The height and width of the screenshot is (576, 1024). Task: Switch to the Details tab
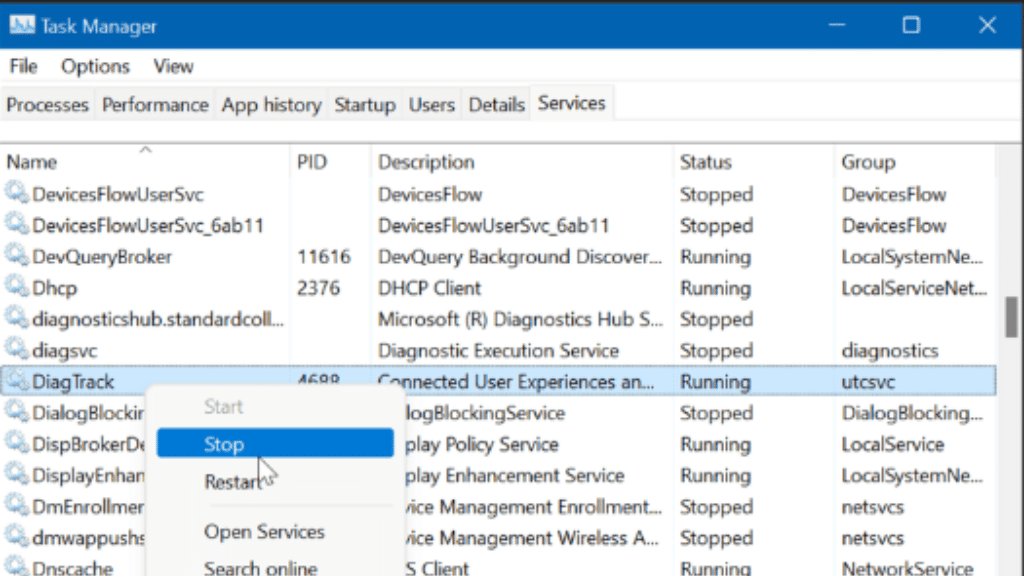[x=496, y=104]
